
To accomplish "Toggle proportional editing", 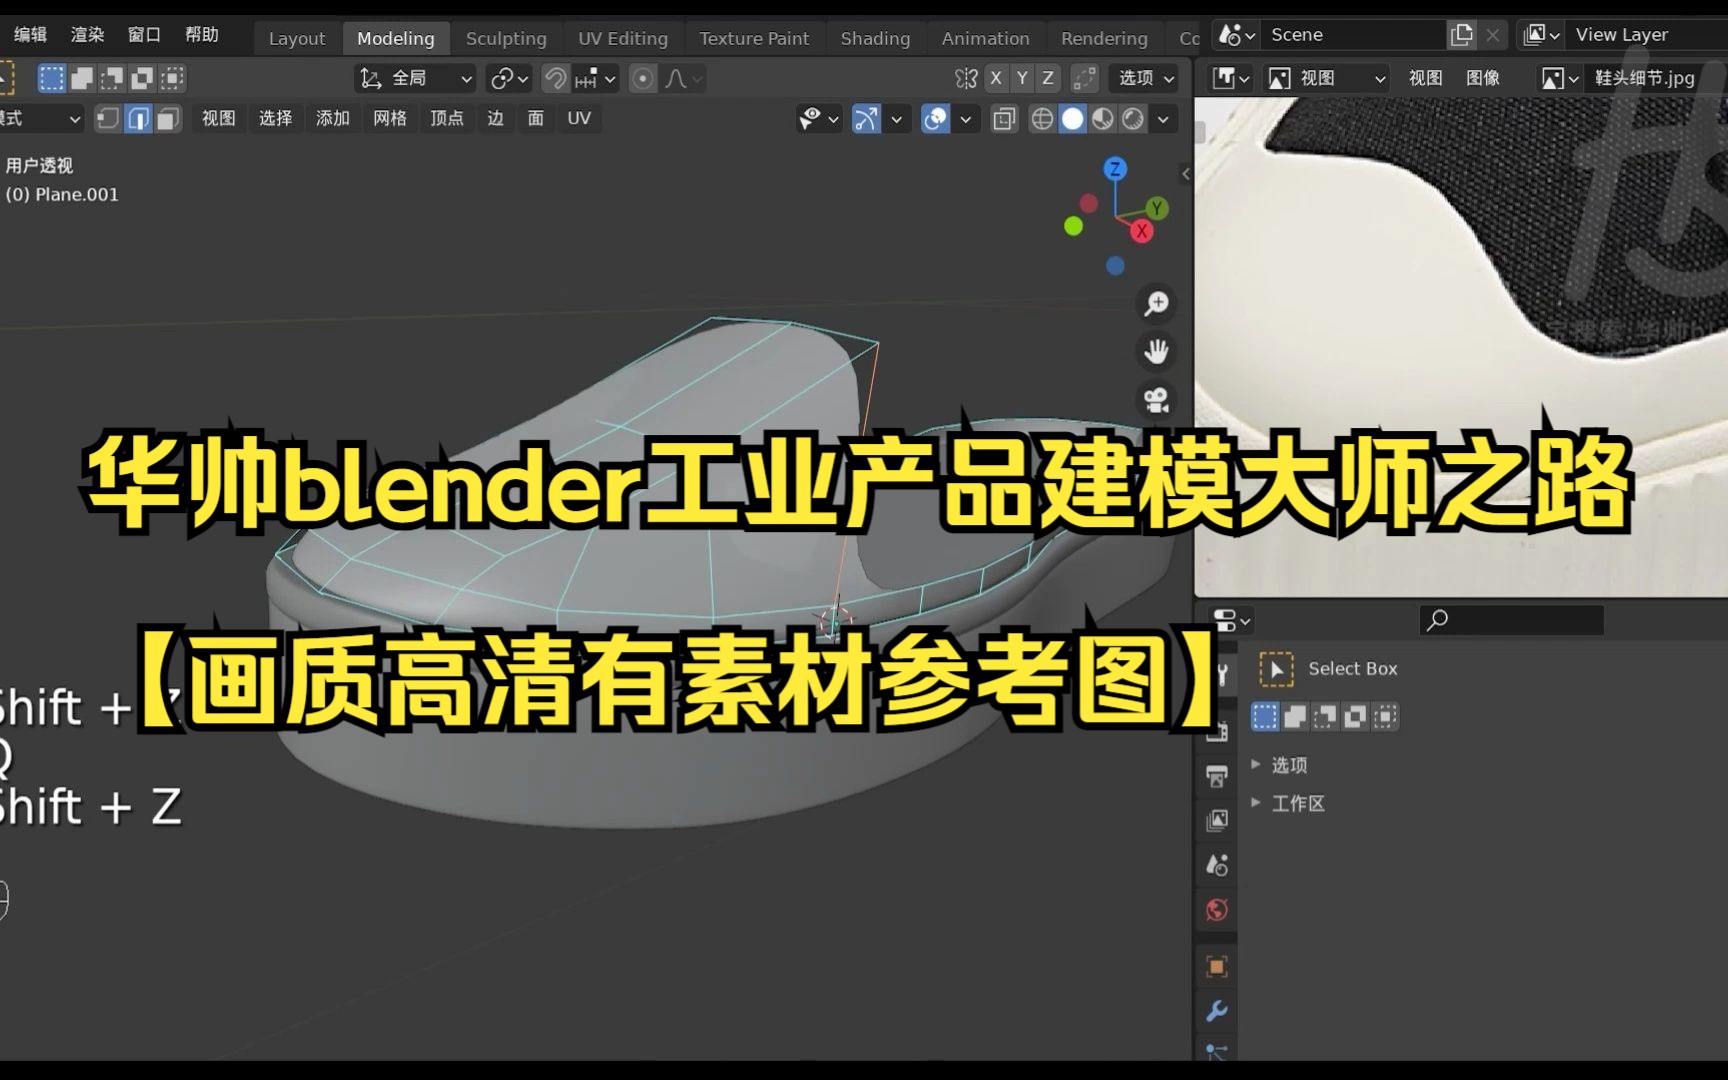I will [643, 78].
